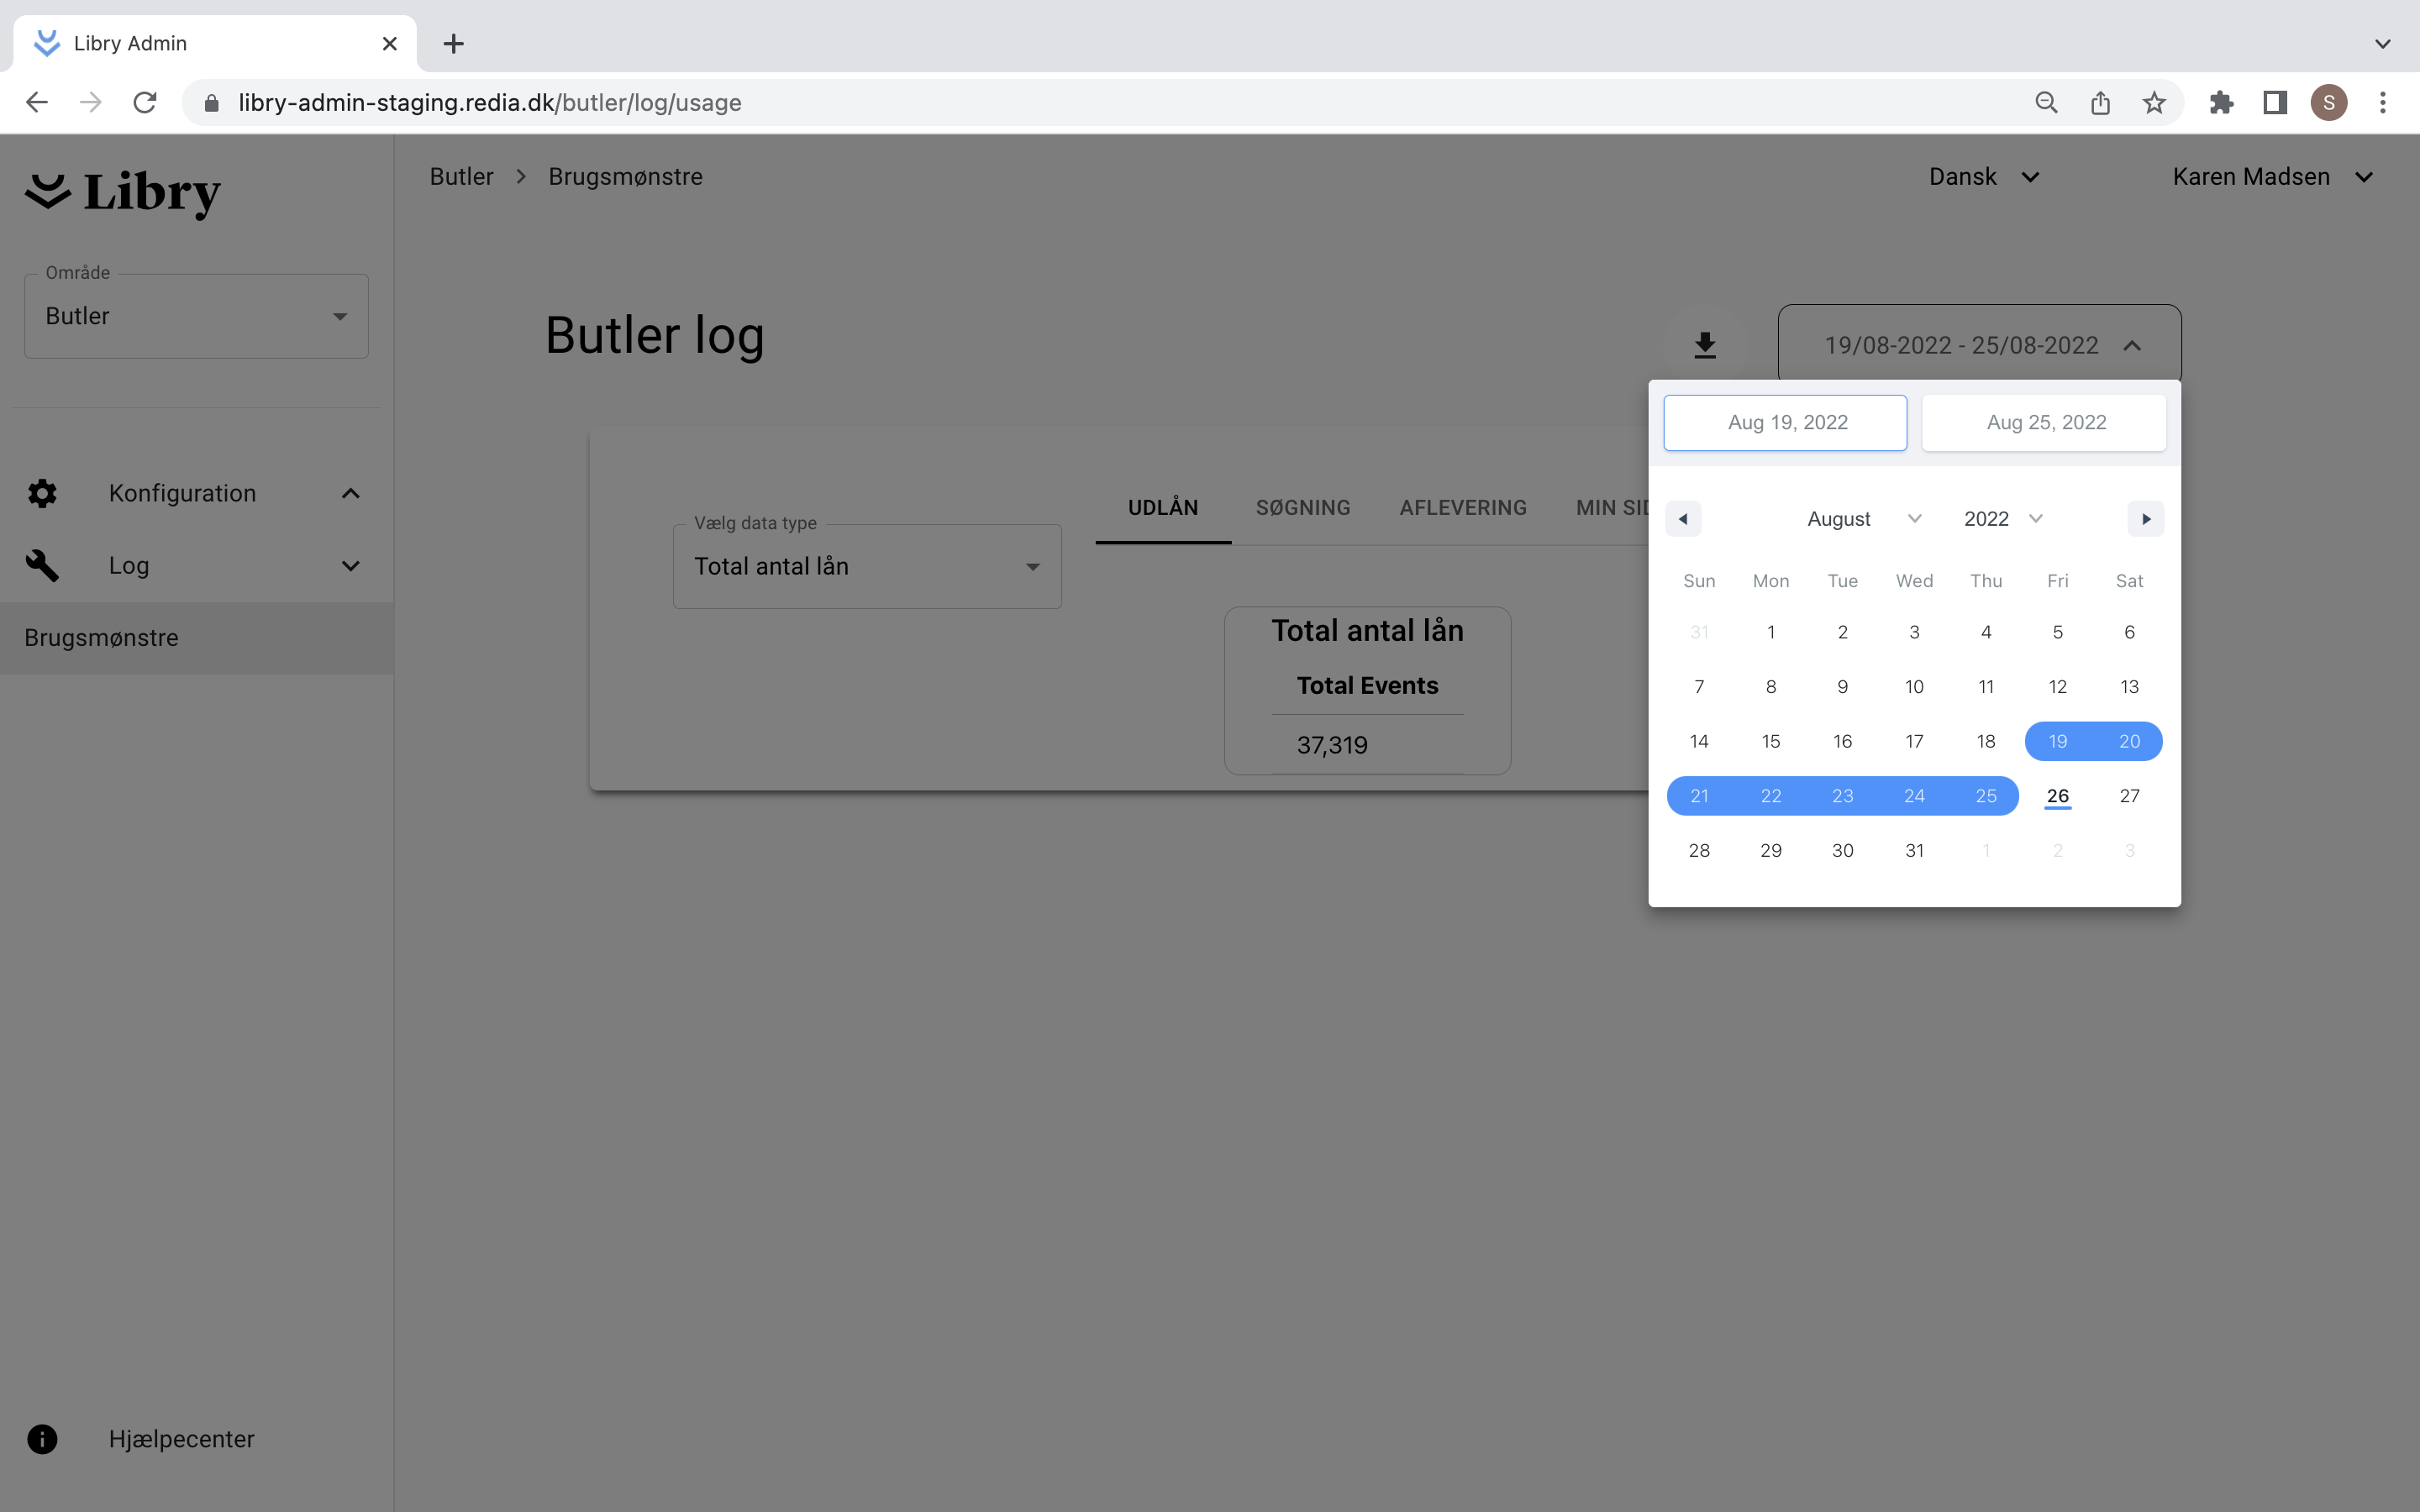Go to next month in calendar
This screenshot has height=1512, width=2420.
pyautogui.click(x=2145, y=519)
